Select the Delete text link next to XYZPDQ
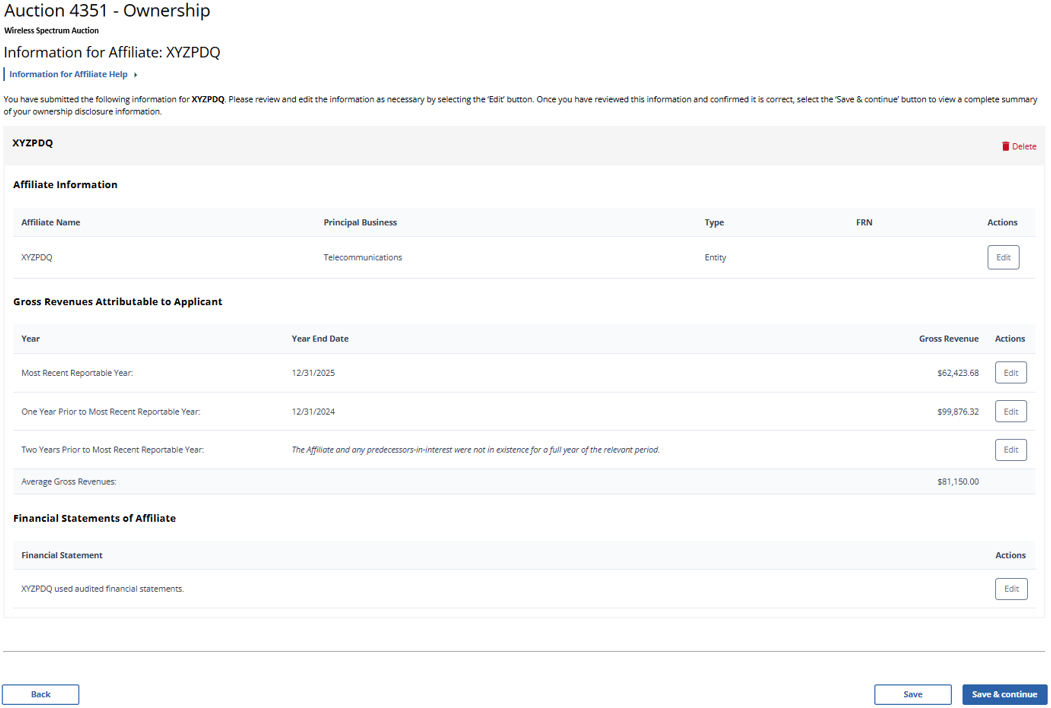The height and width of the screenshot is (708, 1051). point(1024,146)
